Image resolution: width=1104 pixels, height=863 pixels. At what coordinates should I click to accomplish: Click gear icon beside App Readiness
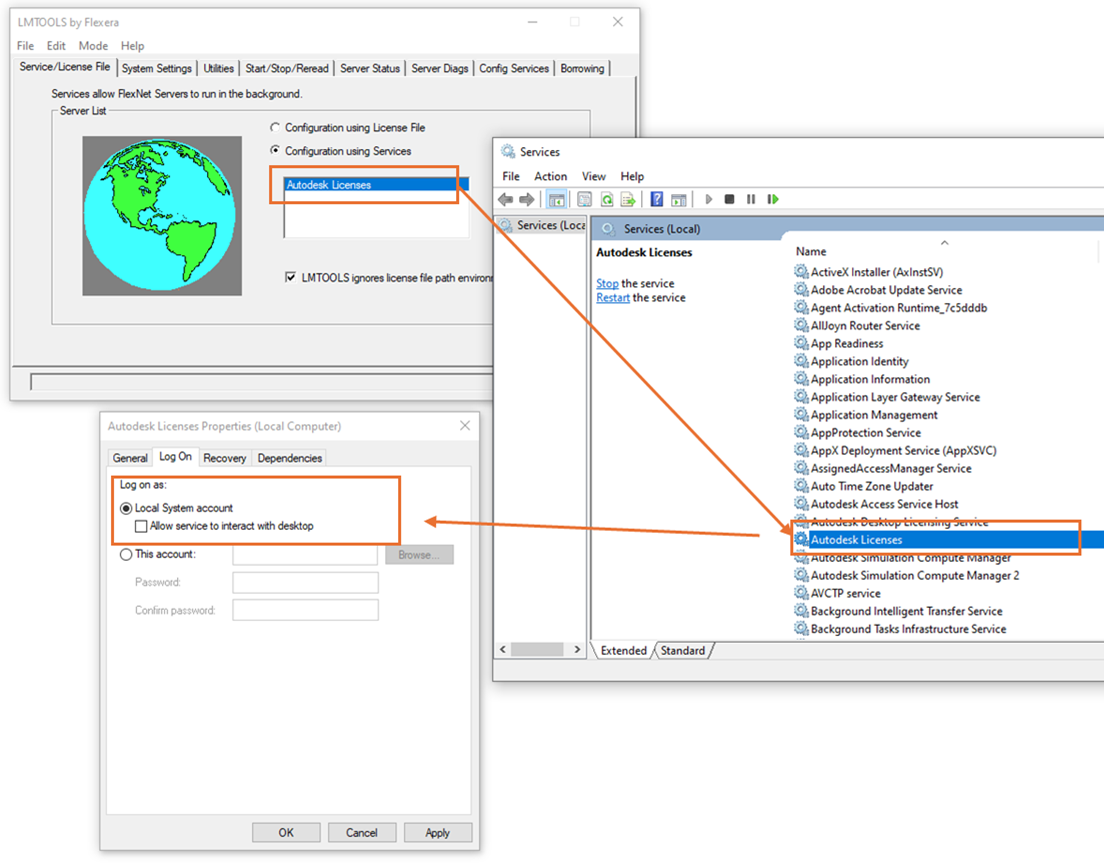click(801, 343)
